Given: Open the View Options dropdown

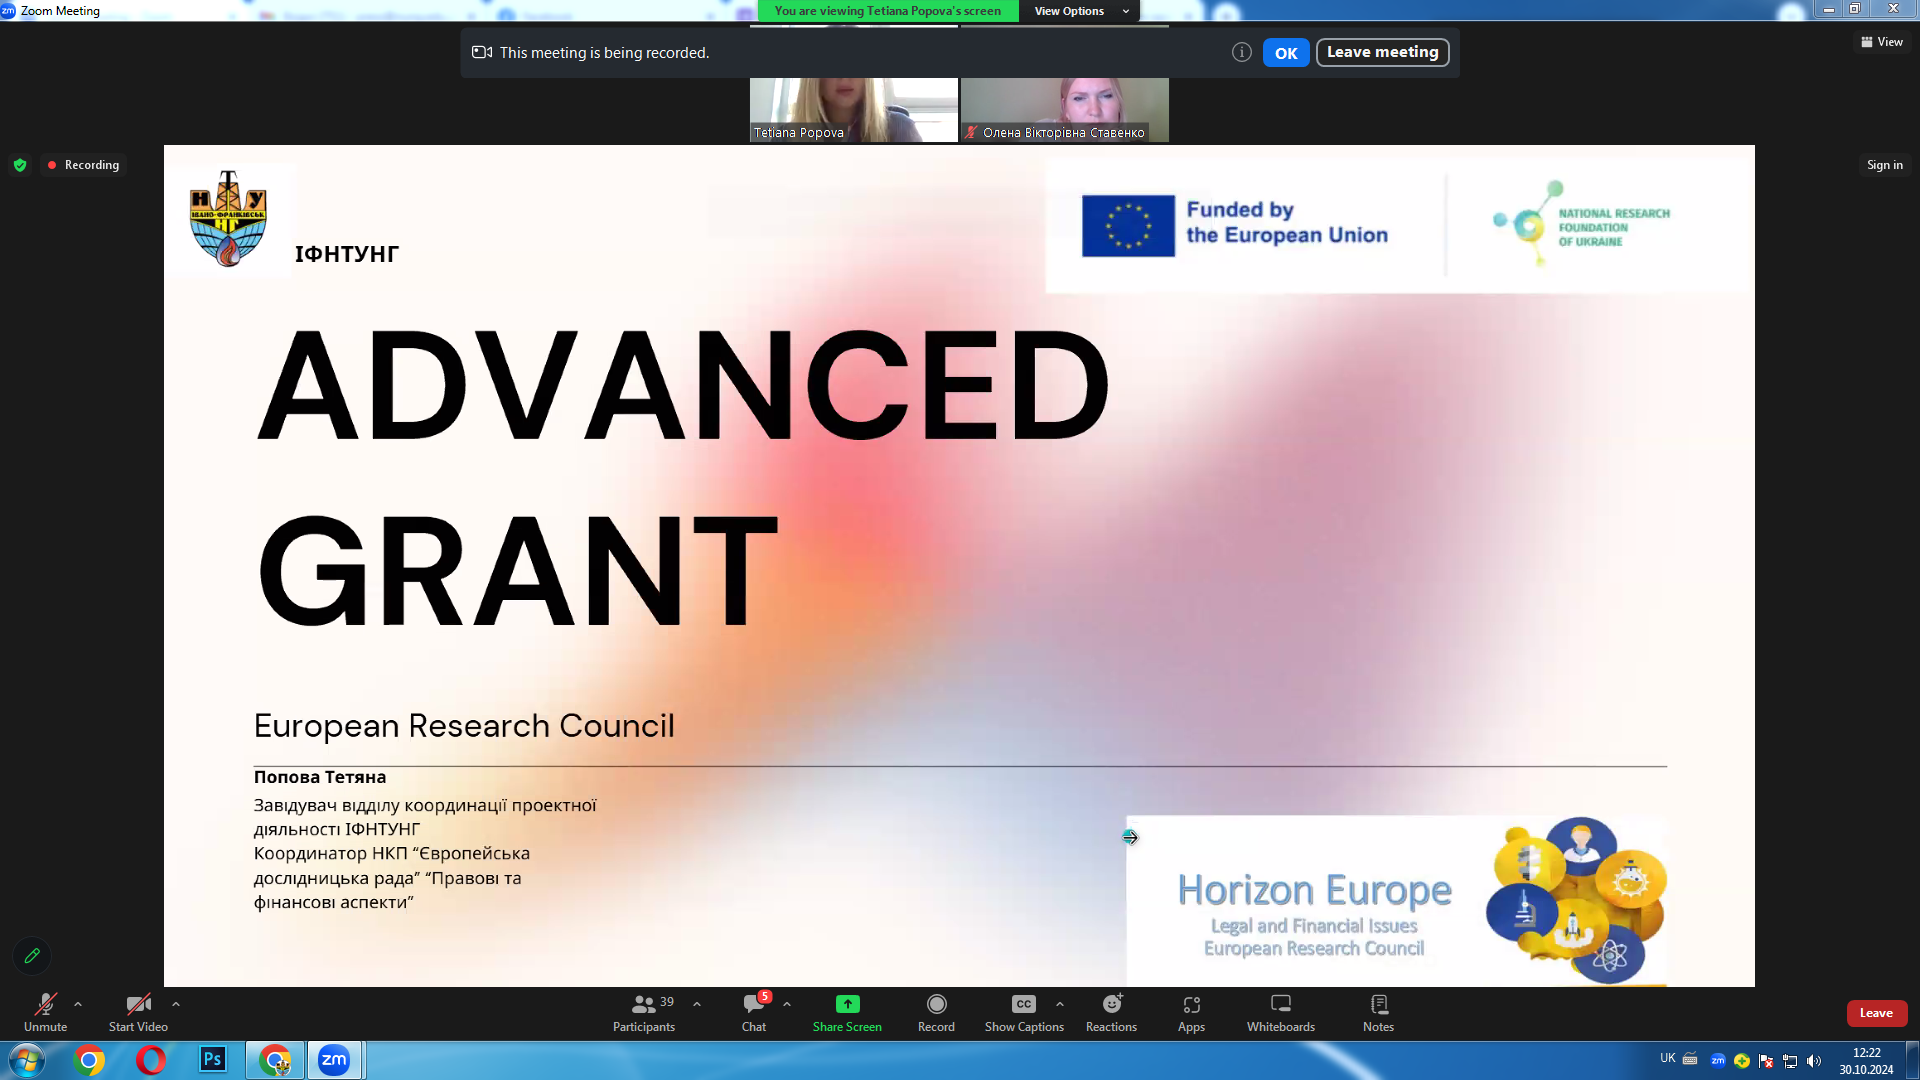Looking at the screenshot, I should coord(1080,11).
